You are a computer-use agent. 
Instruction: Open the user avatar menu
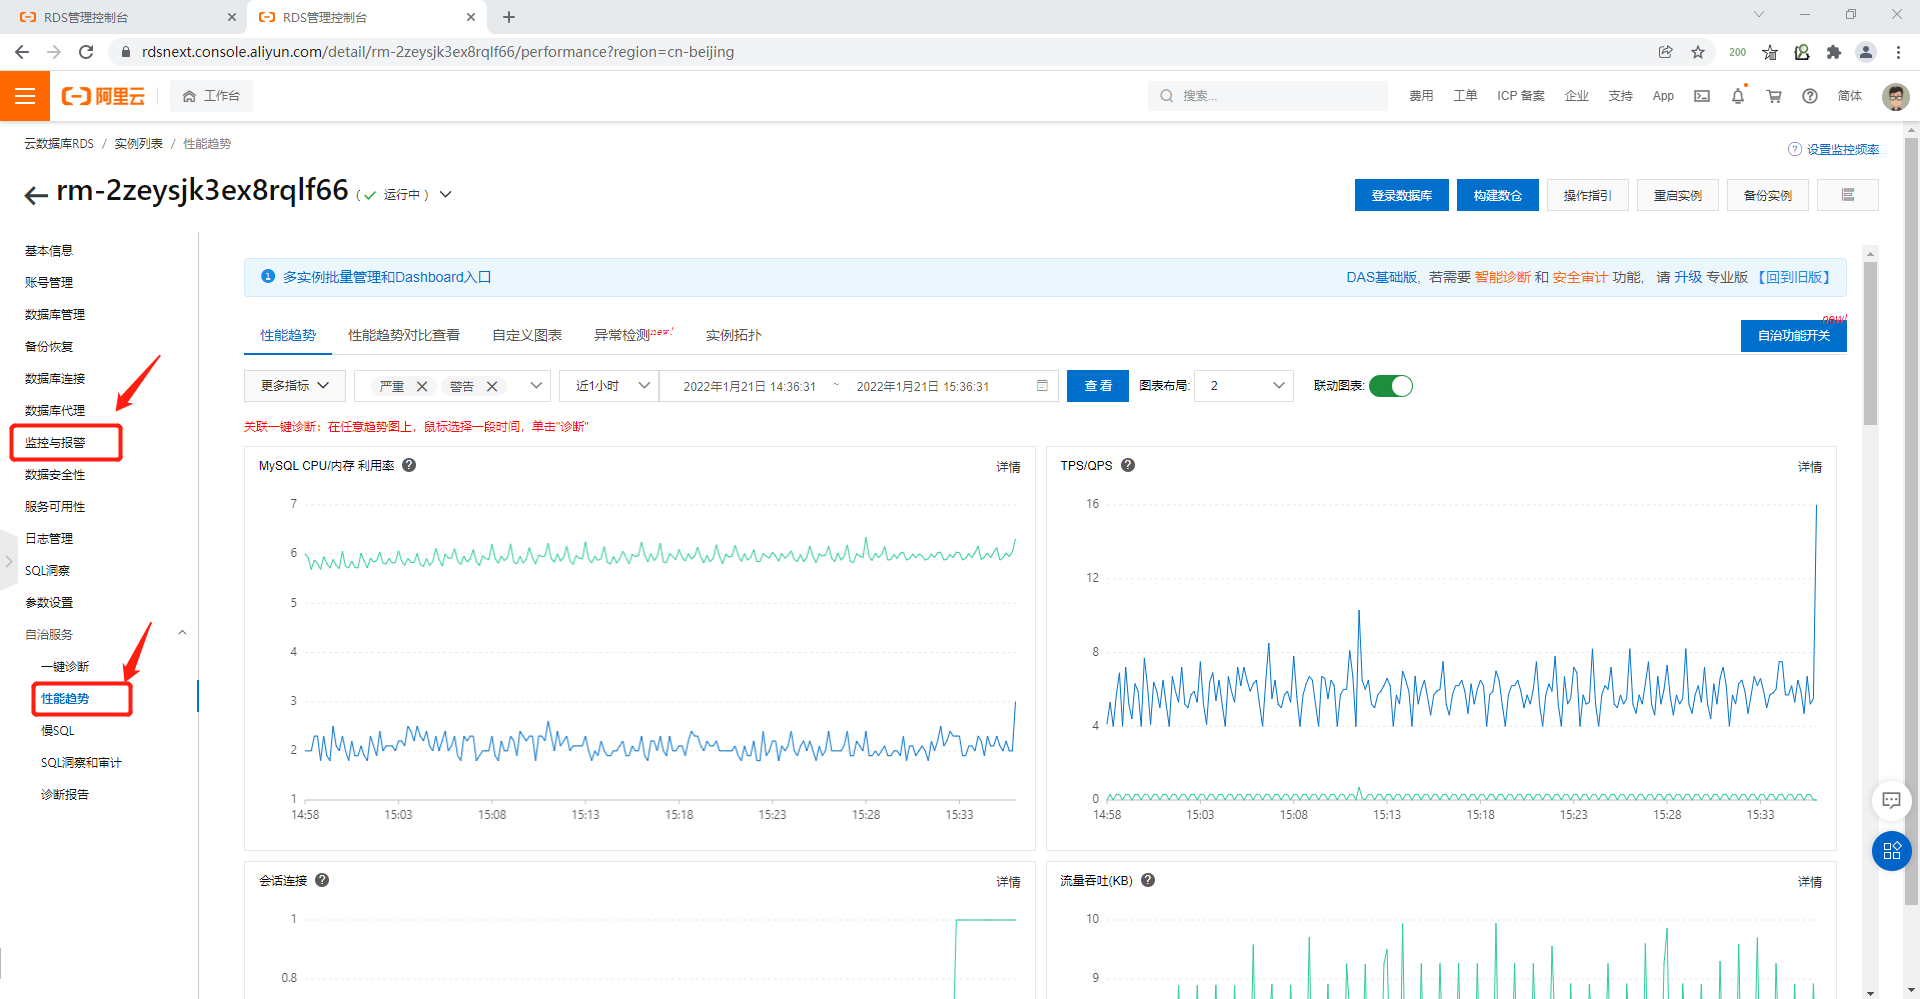coord(1895,96)
